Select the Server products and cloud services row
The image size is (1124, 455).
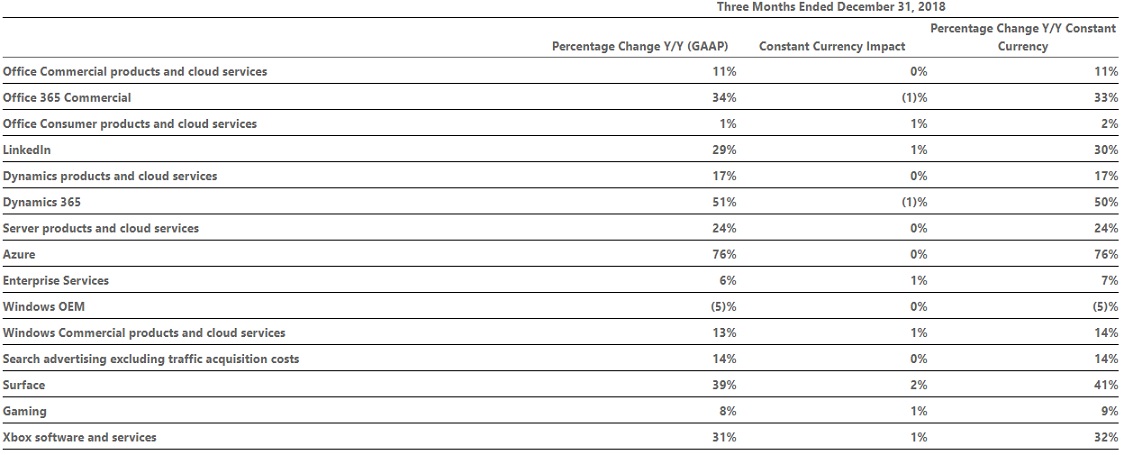(562, 229)
